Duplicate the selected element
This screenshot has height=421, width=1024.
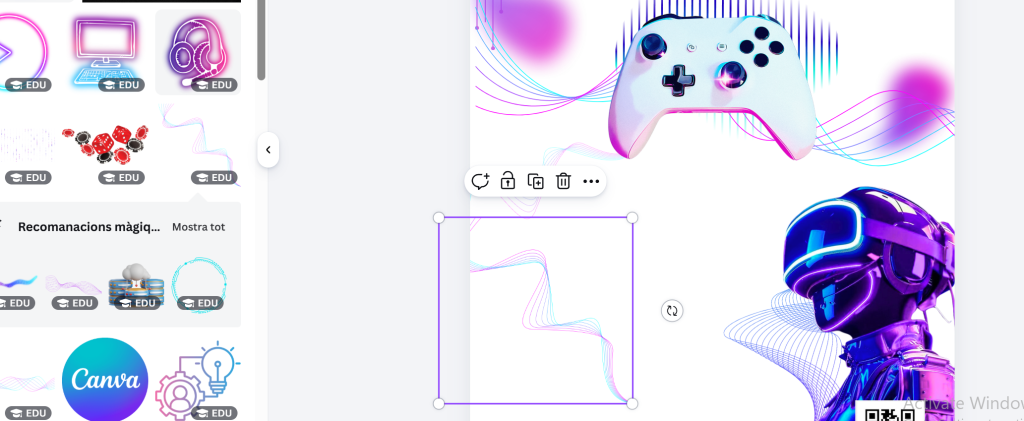[x=536, y=181]
